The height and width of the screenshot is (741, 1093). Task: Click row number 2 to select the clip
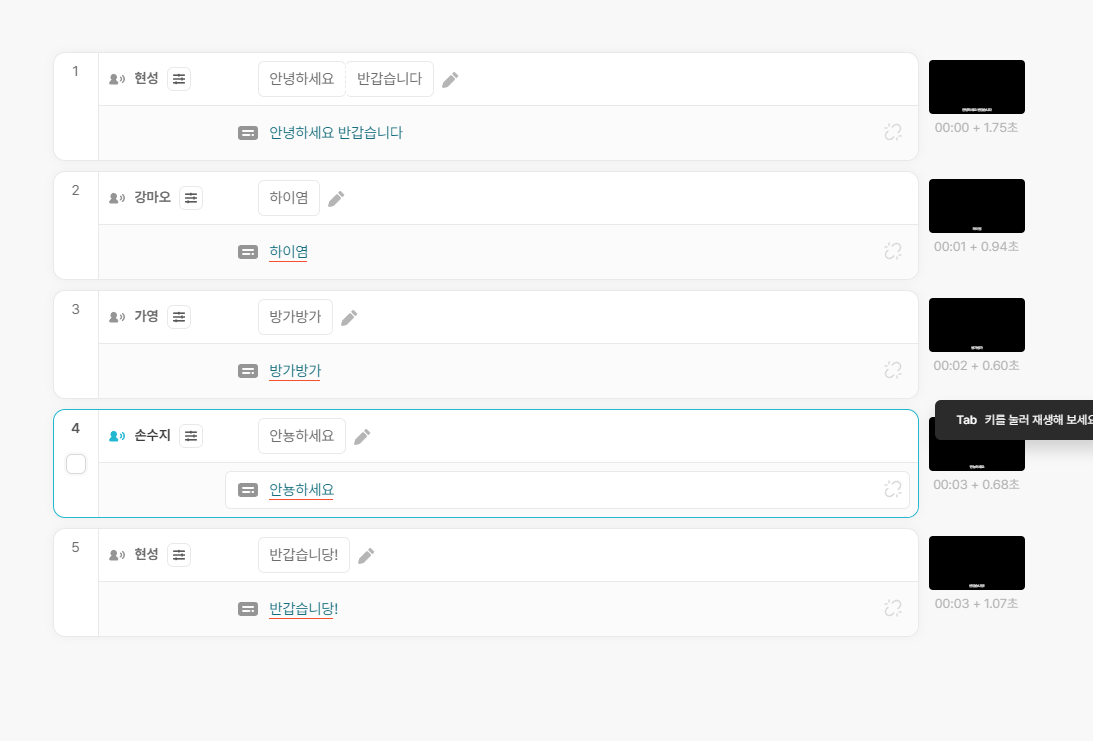(x=76, y=190)
